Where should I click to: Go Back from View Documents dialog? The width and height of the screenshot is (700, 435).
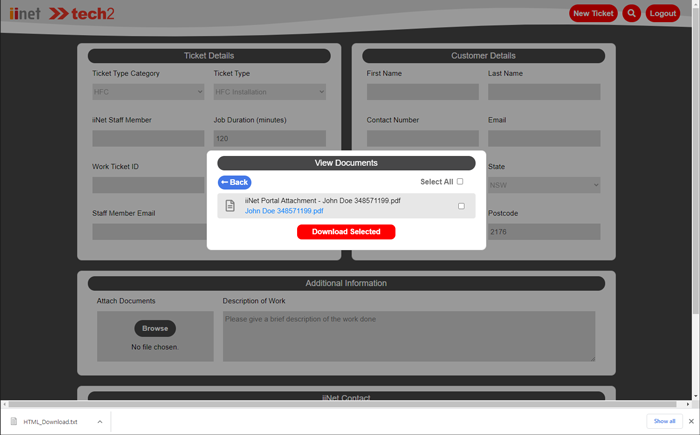click(x=234, y=182)
